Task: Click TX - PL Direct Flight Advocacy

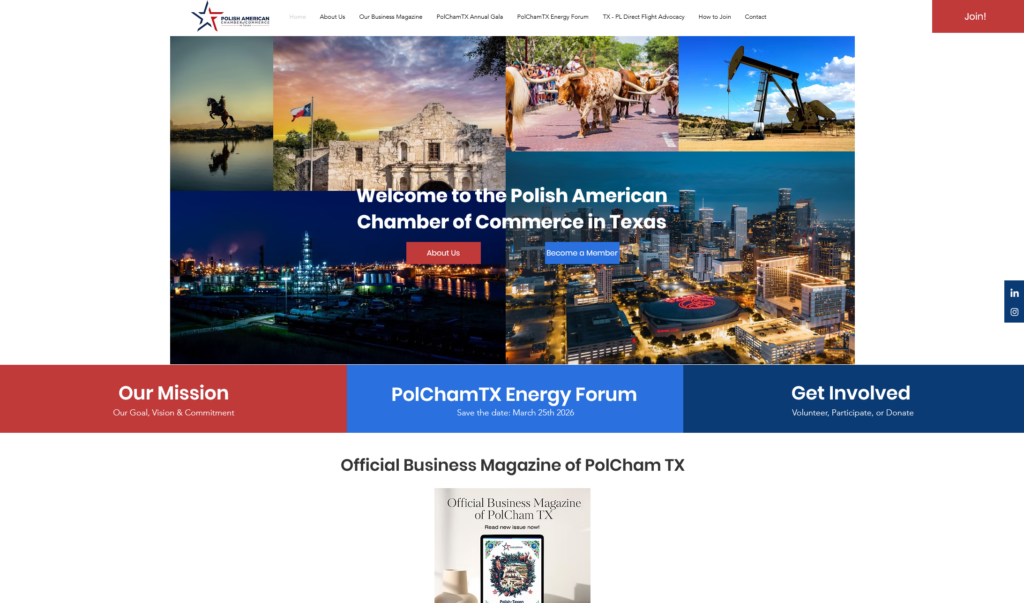Action: tap(643, 16)
